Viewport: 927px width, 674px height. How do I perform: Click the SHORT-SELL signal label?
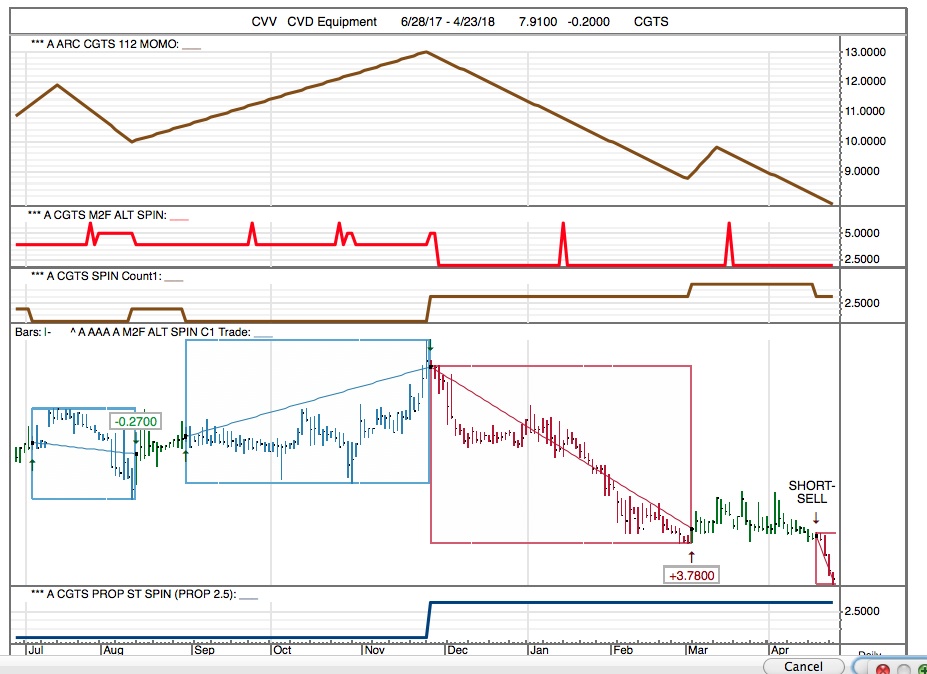pyautogui.click(x=812, y=492)
